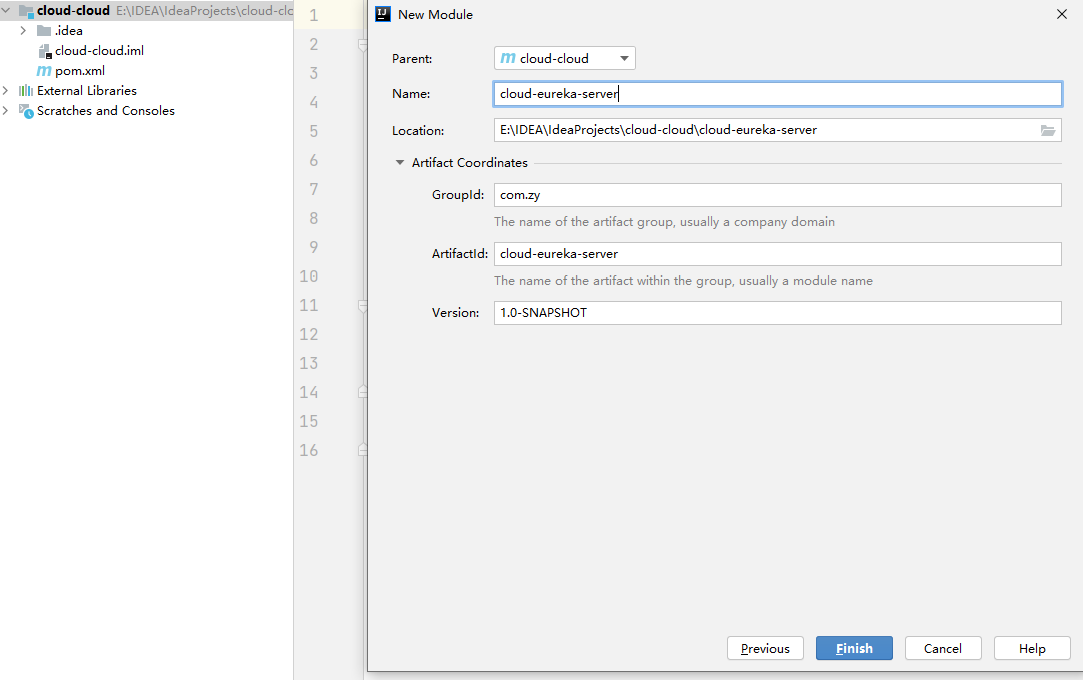This screenshot has width=1083, height=680.
Task: Open Help for the New Module dialog
Action: pyautogui.click(x=1031, y=649)
